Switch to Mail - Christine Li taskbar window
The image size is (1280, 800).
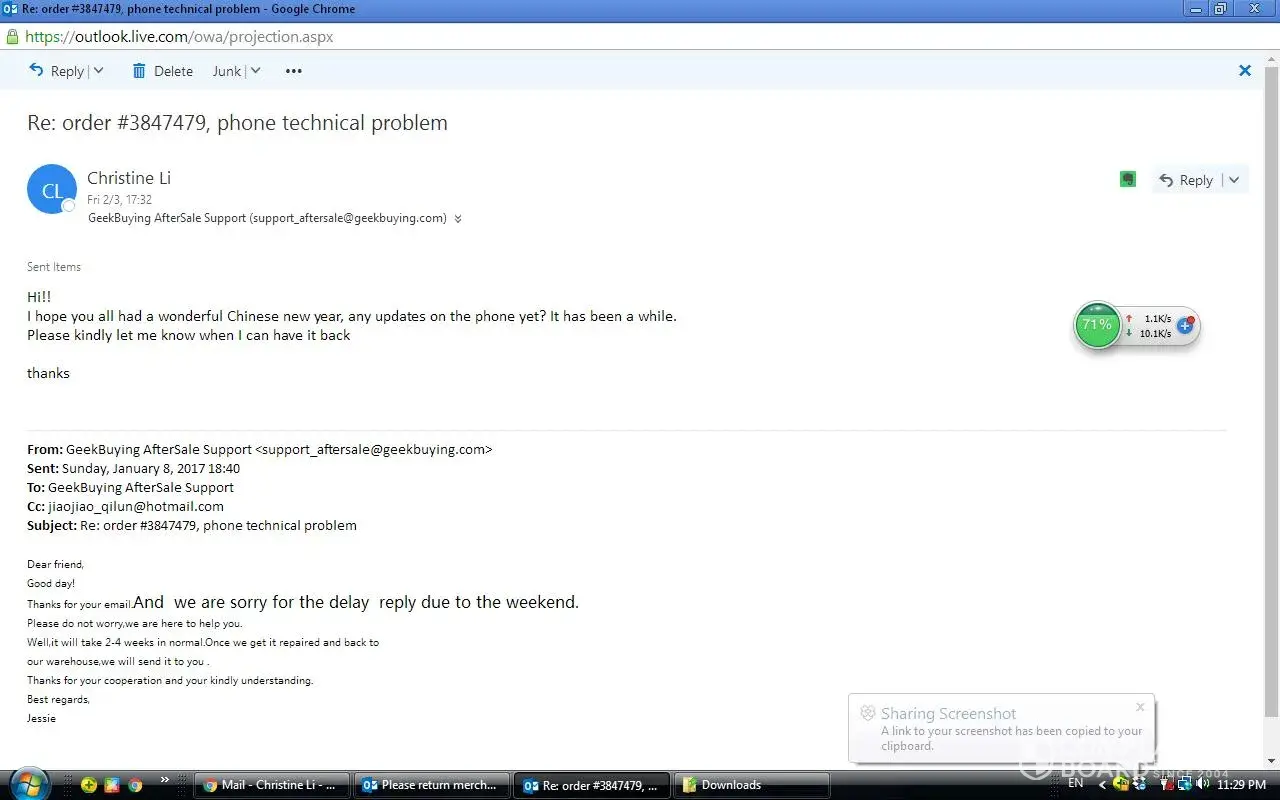click(x=272, y=785)
